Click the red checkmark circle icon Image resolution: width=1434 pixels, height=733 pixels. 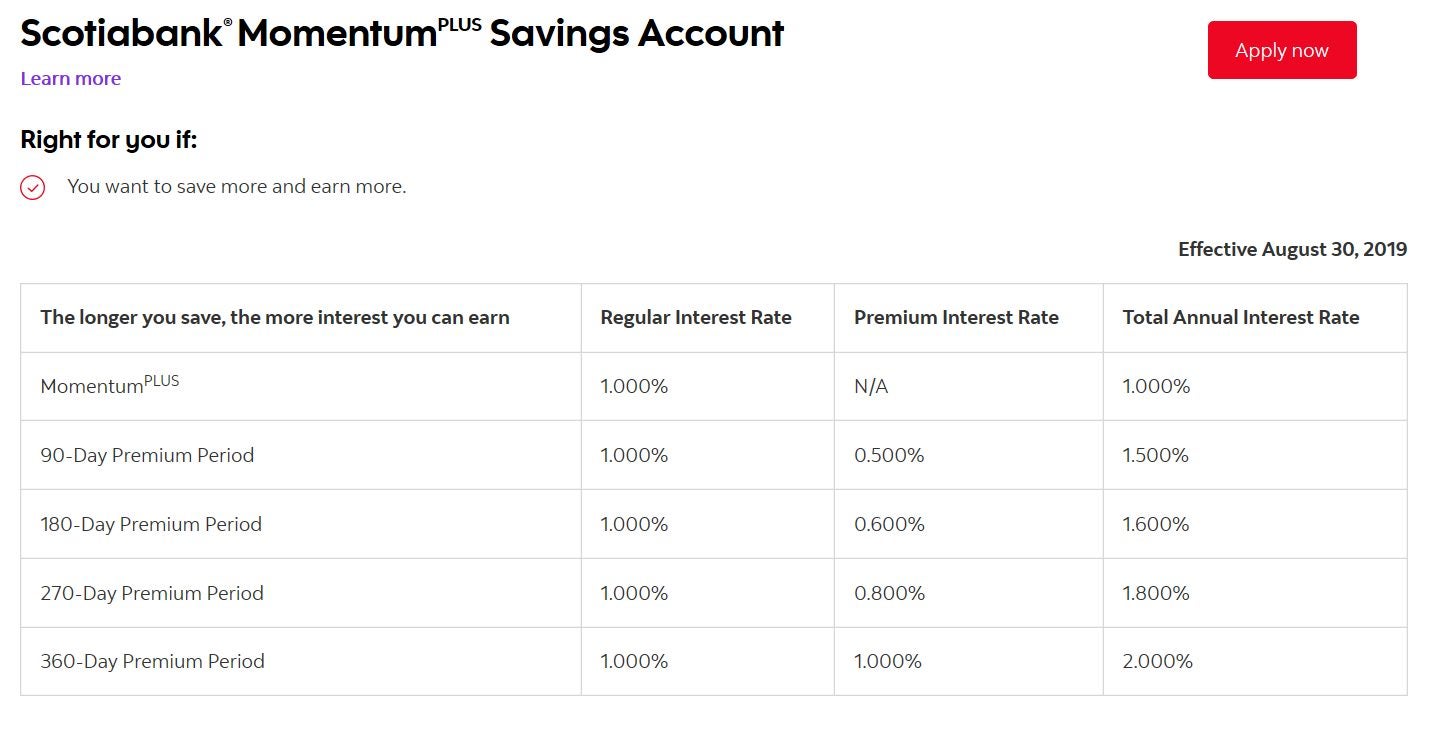click(x=33, y=187)
